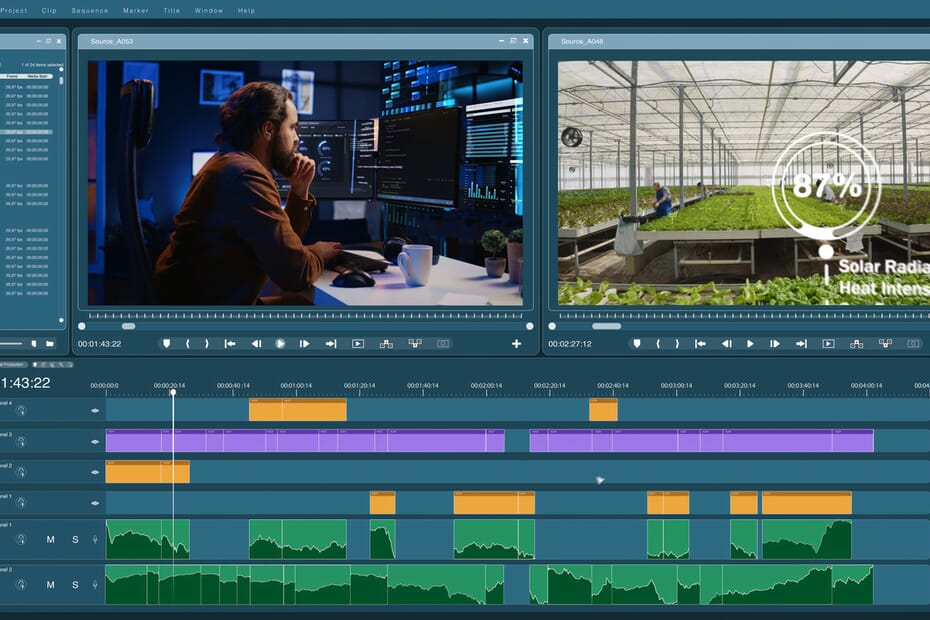Solo audio channel 2 with S button
This screenshot has width=930, height=620.
tap(75, 585)
